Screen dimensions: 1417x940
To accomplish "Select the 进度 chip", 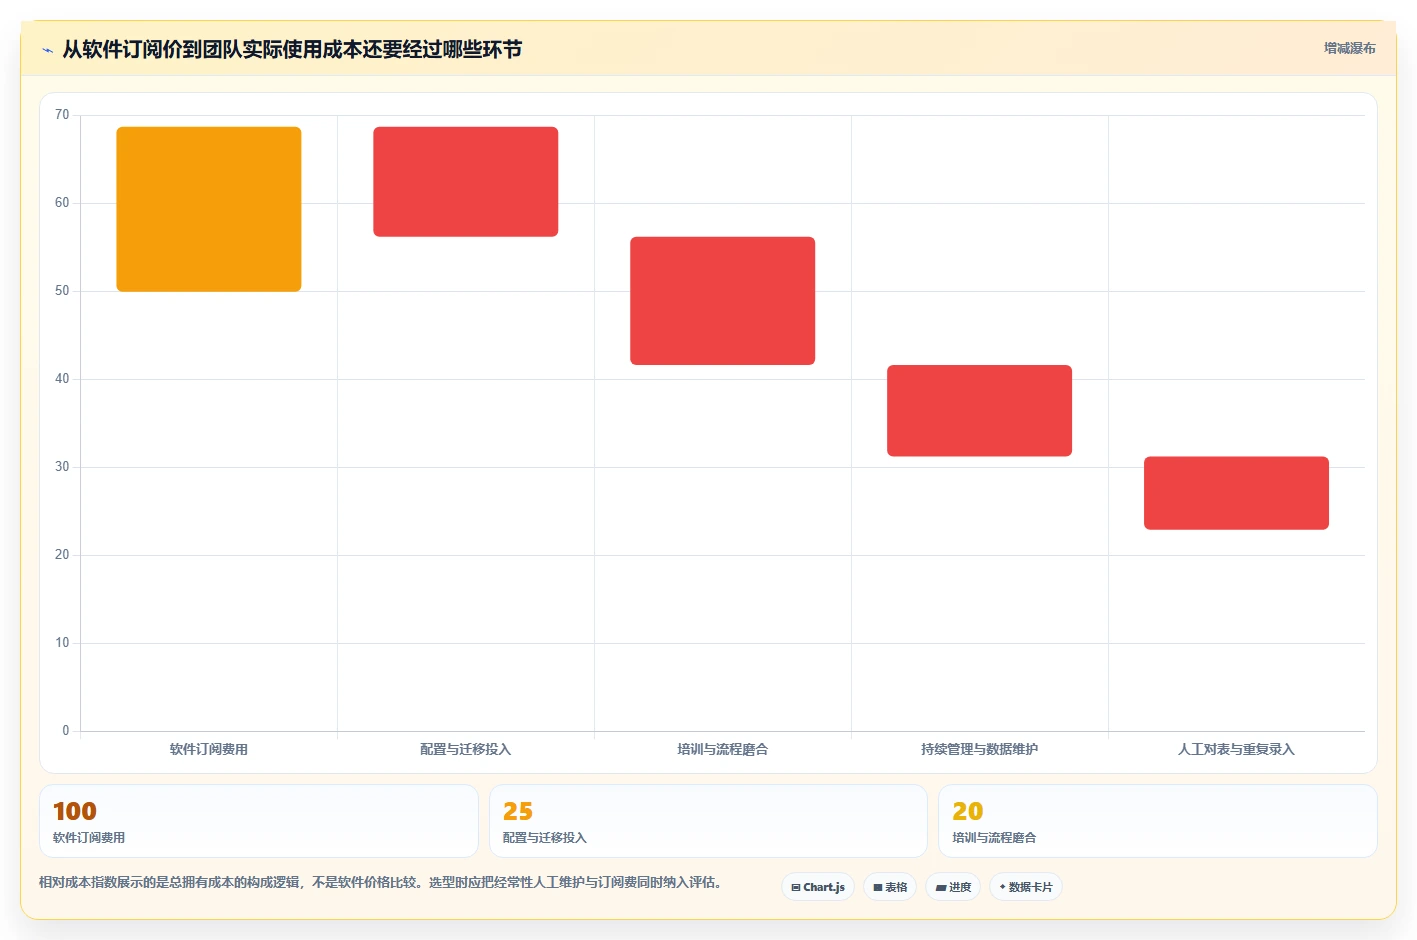I will tap(953, 887).
